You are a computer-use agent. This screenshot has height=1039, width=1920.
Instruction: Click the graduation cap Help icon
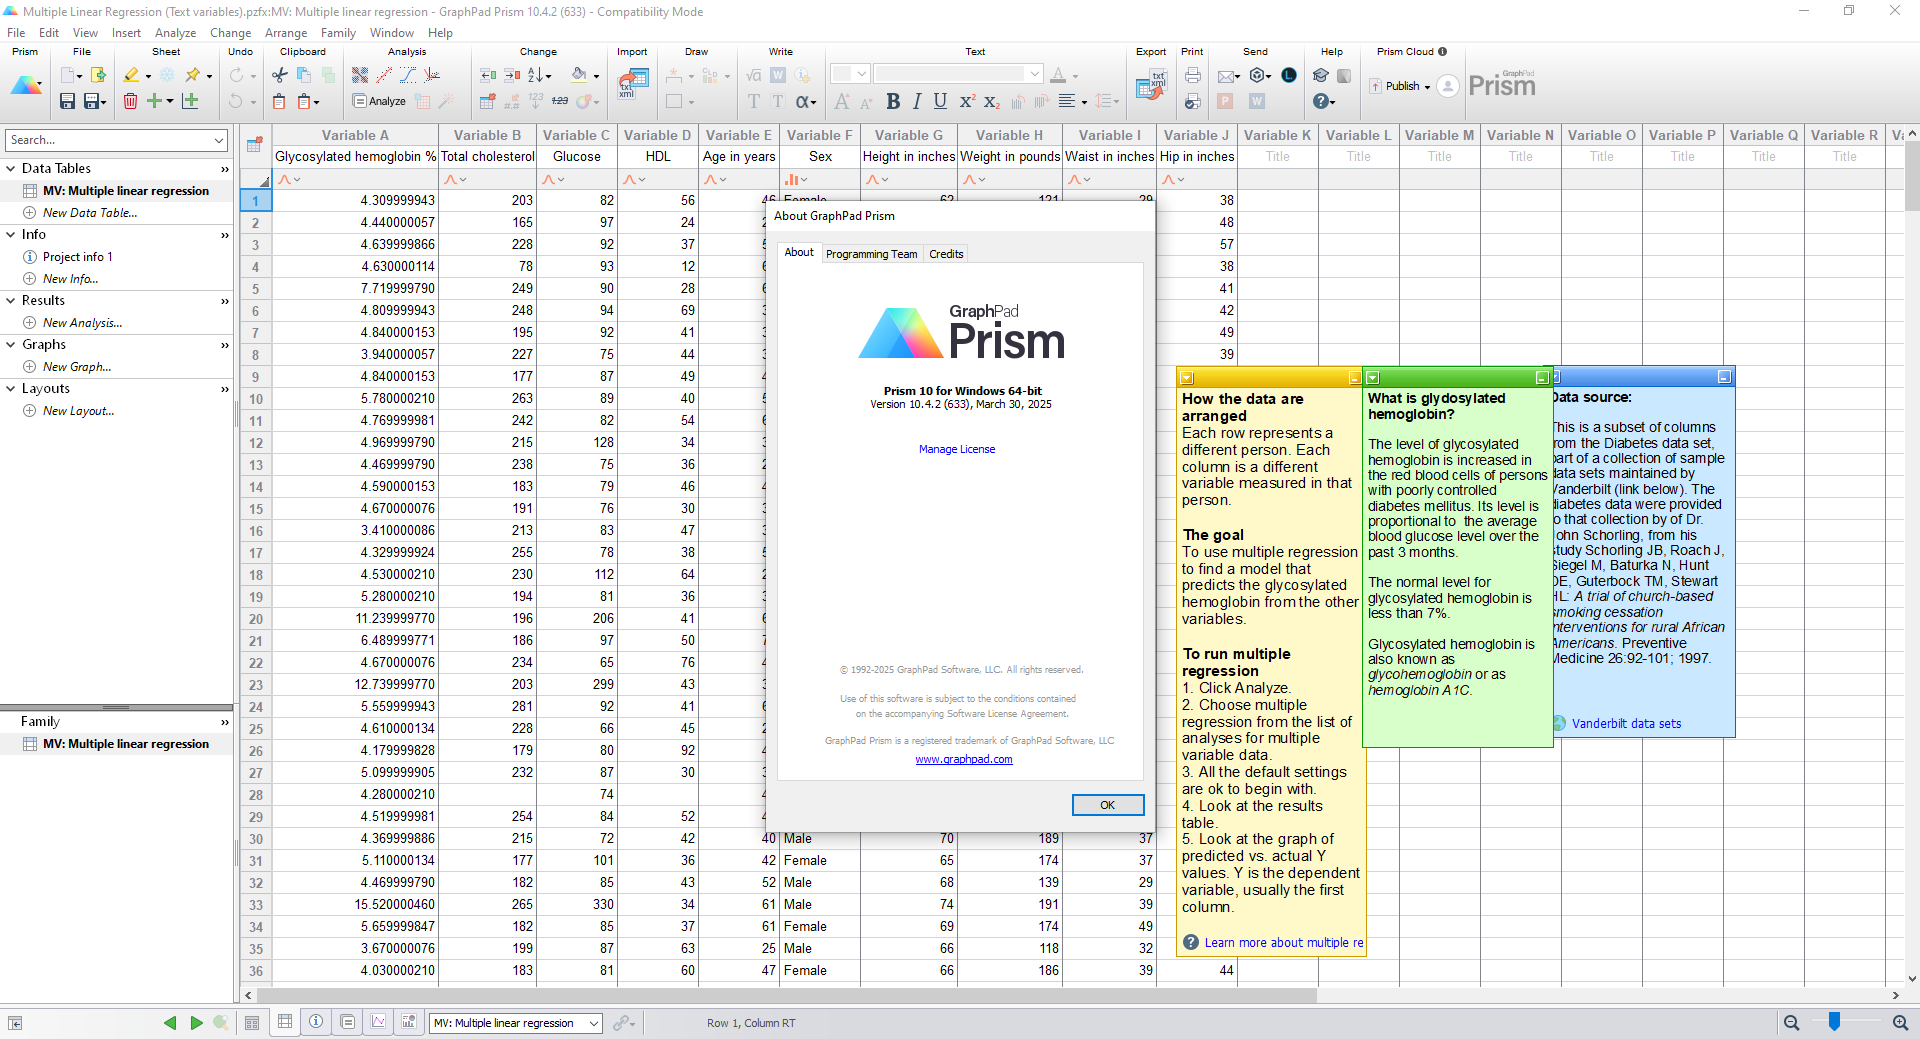[1320, 75]
